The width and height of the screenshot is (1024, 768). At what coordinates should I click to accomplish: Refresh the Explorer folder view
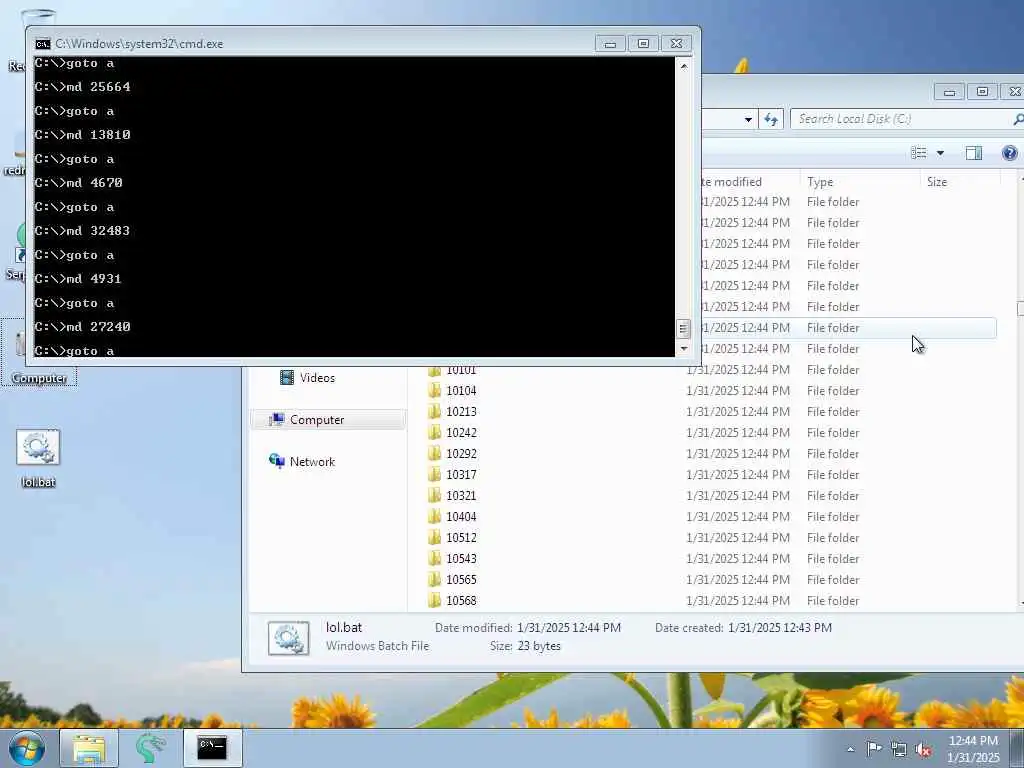pyautogui.click(x=771, y=119)
